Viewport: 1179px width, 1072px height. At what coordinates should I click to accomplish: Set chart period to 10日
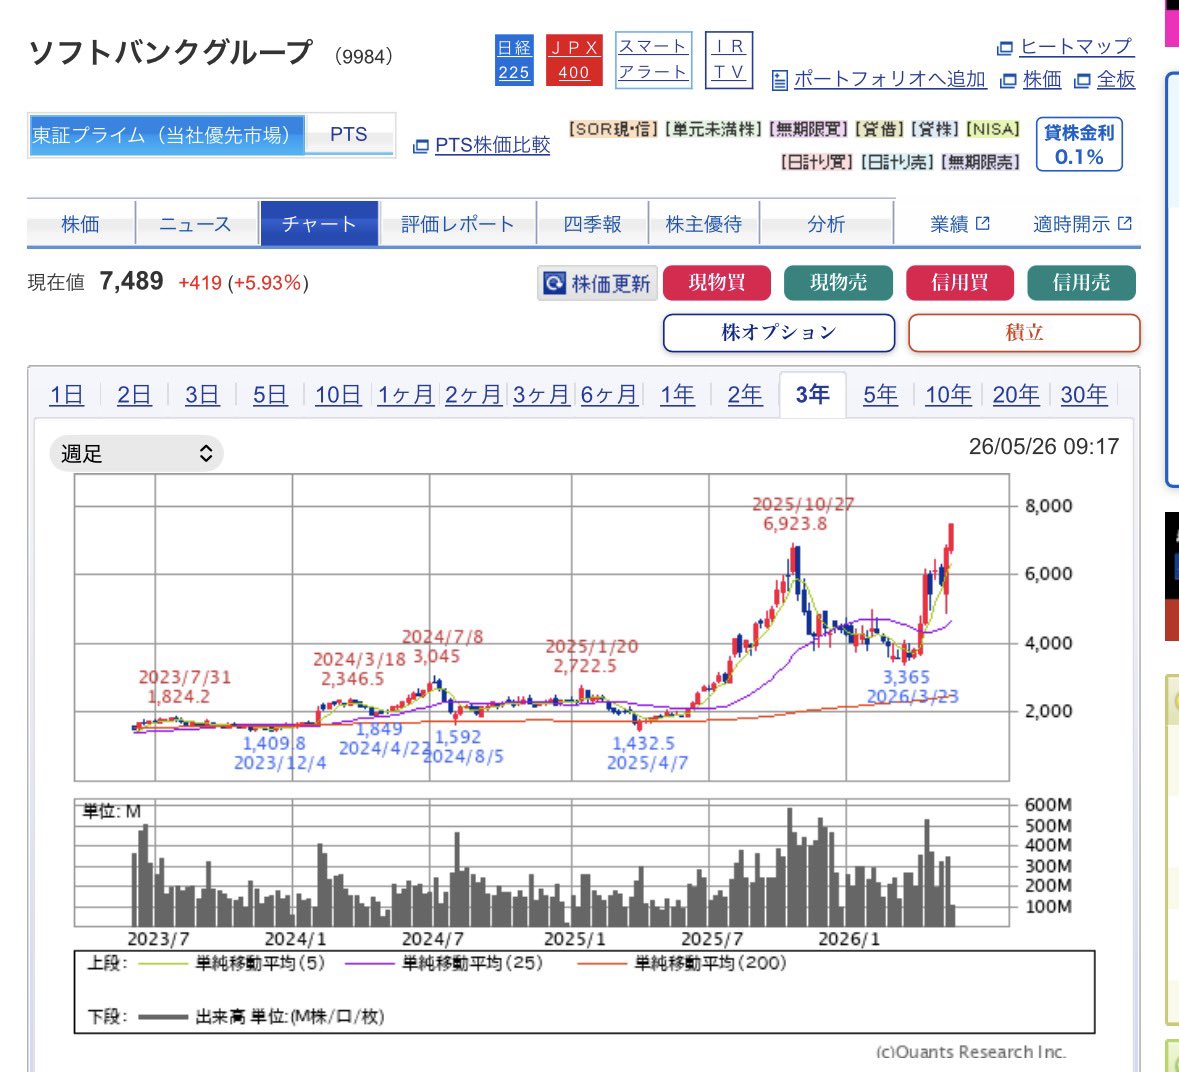pyautogui.click(x=338, y=395)
